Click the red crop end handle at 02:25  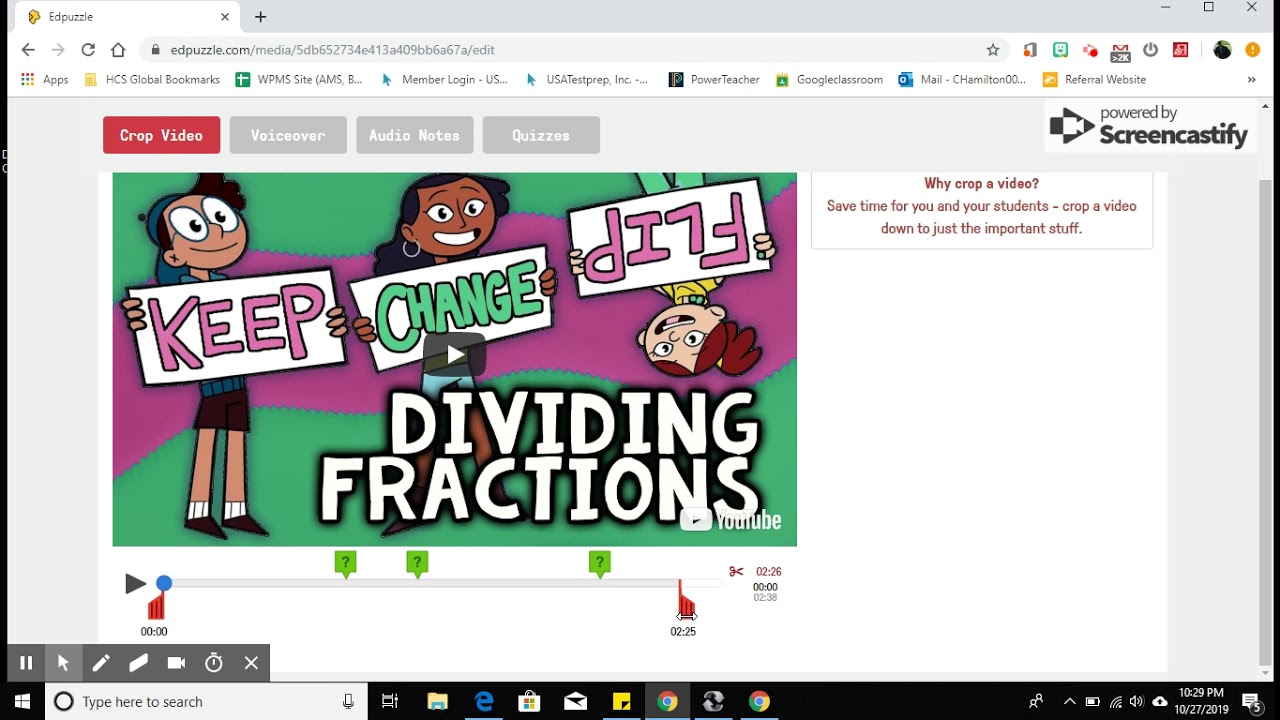(685, 603)
